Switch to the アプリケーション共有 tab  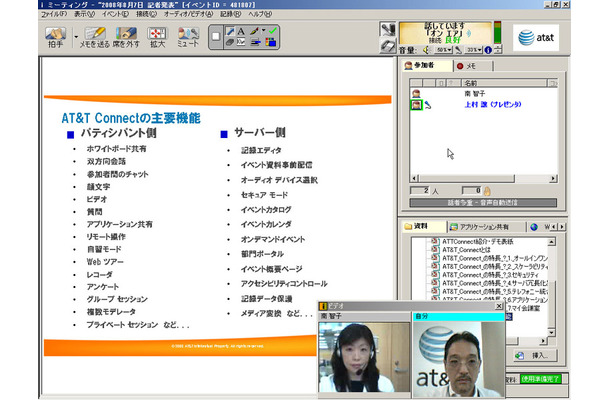click(x=486, y=227)
